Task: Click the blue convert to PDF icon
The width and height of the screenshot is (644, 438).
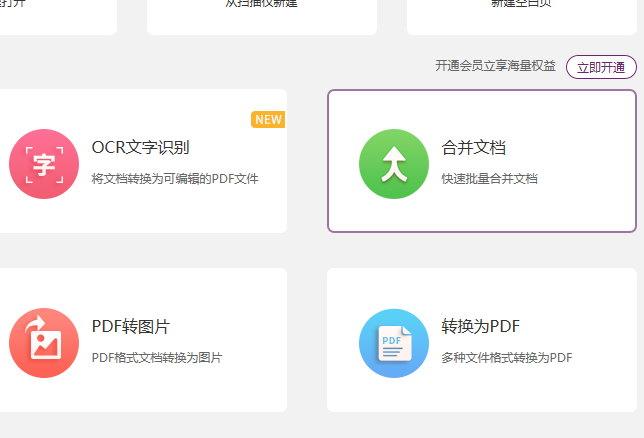Action: [x=393, y=343]
